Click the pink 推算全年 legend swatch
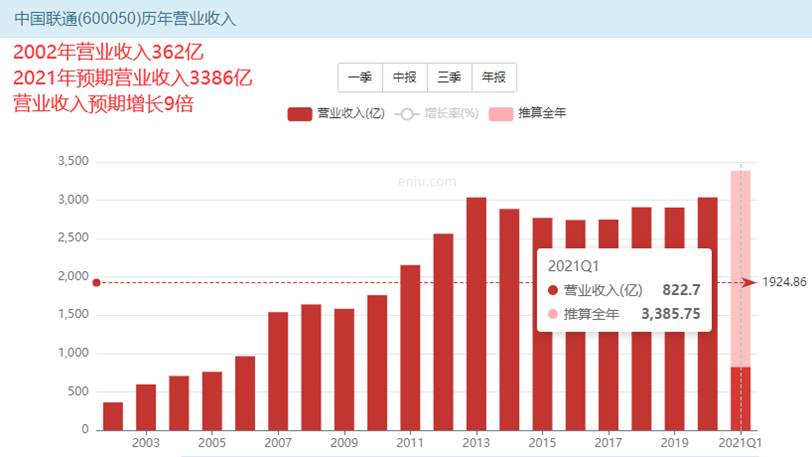812x457 pixels. (x=501, y=114)
